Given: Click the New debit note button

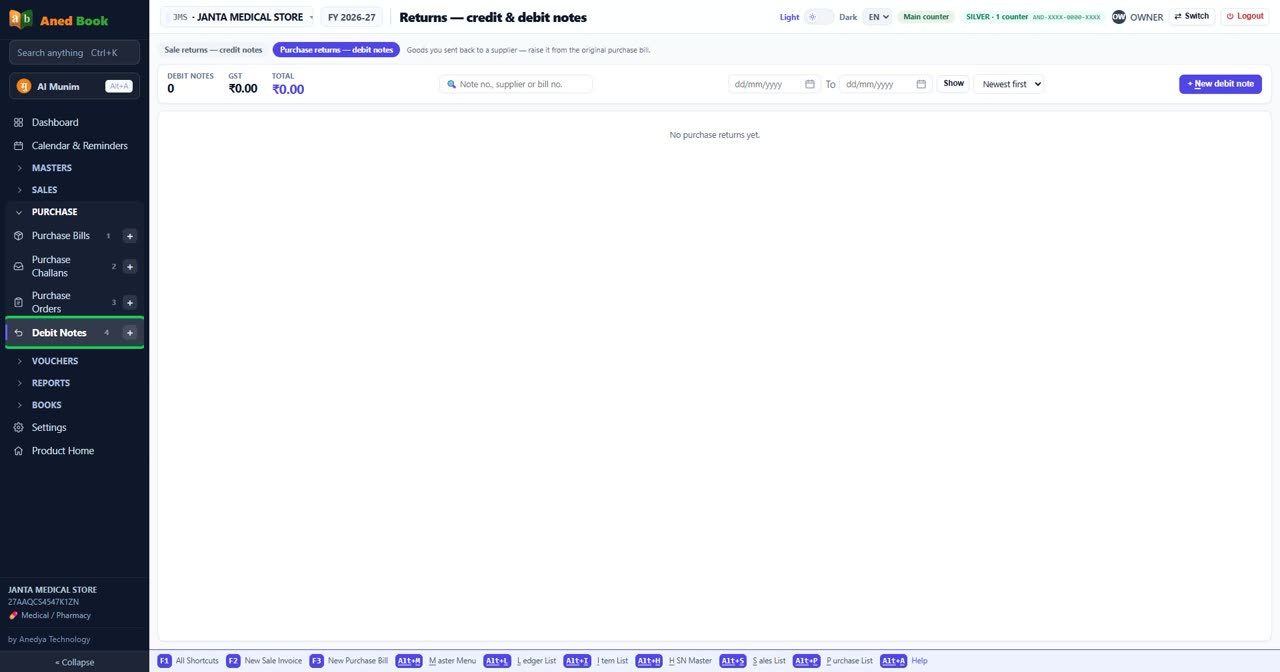Looking at the screenshot, I should (x=1220, y=84).
